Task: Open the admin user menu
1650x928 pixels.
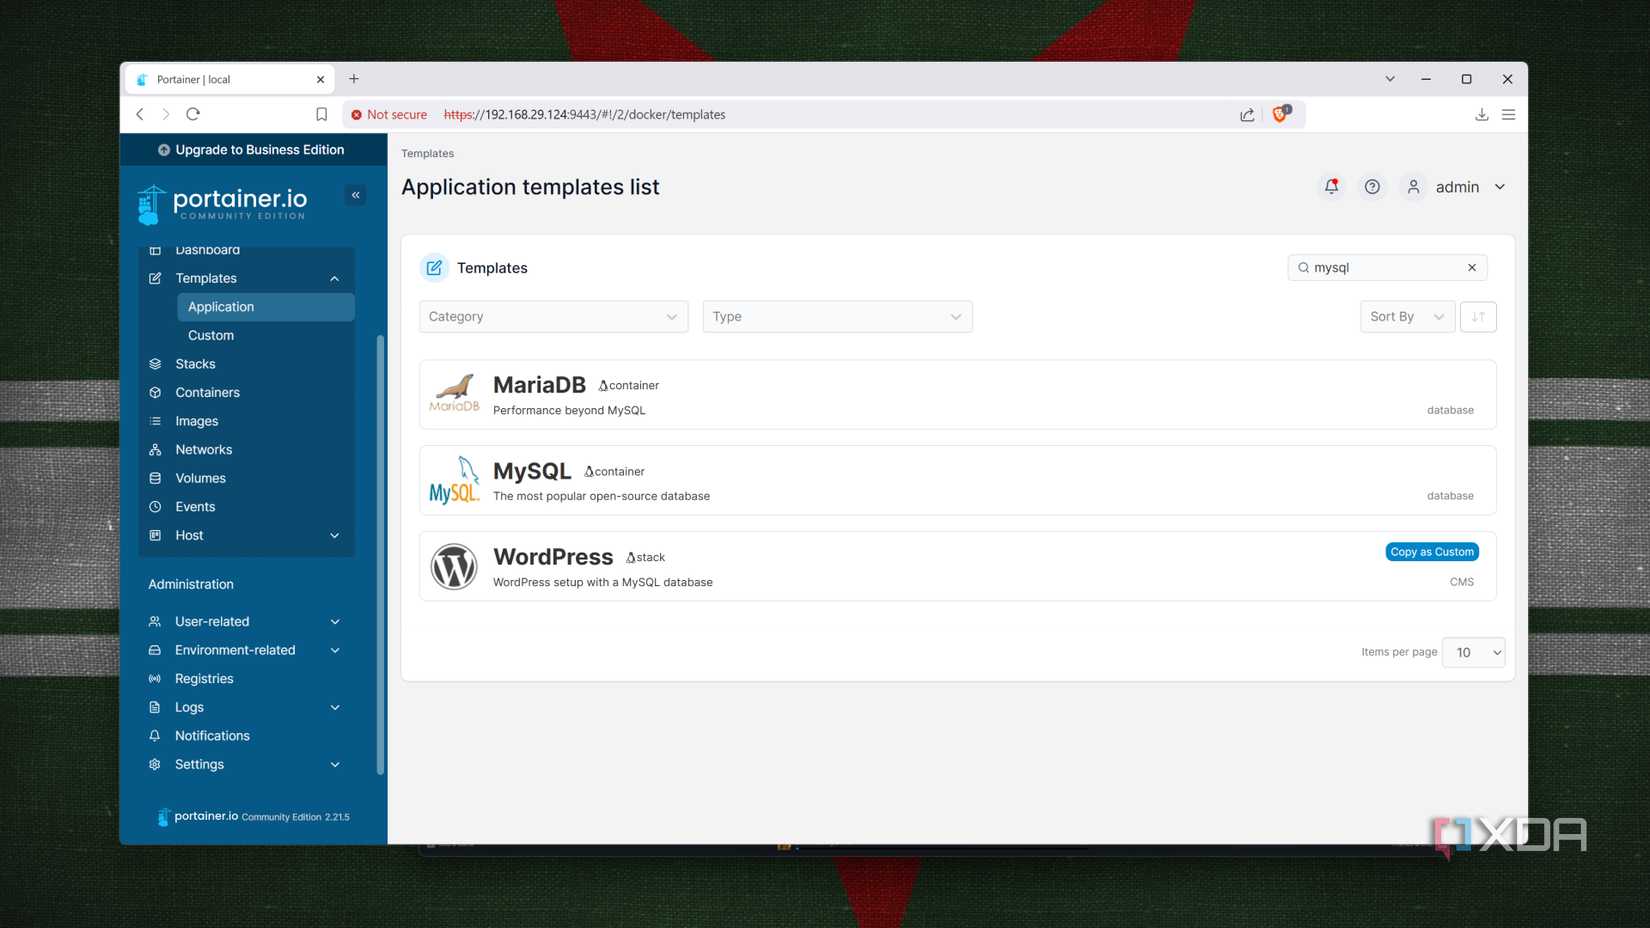Action: click(1457, 186)
